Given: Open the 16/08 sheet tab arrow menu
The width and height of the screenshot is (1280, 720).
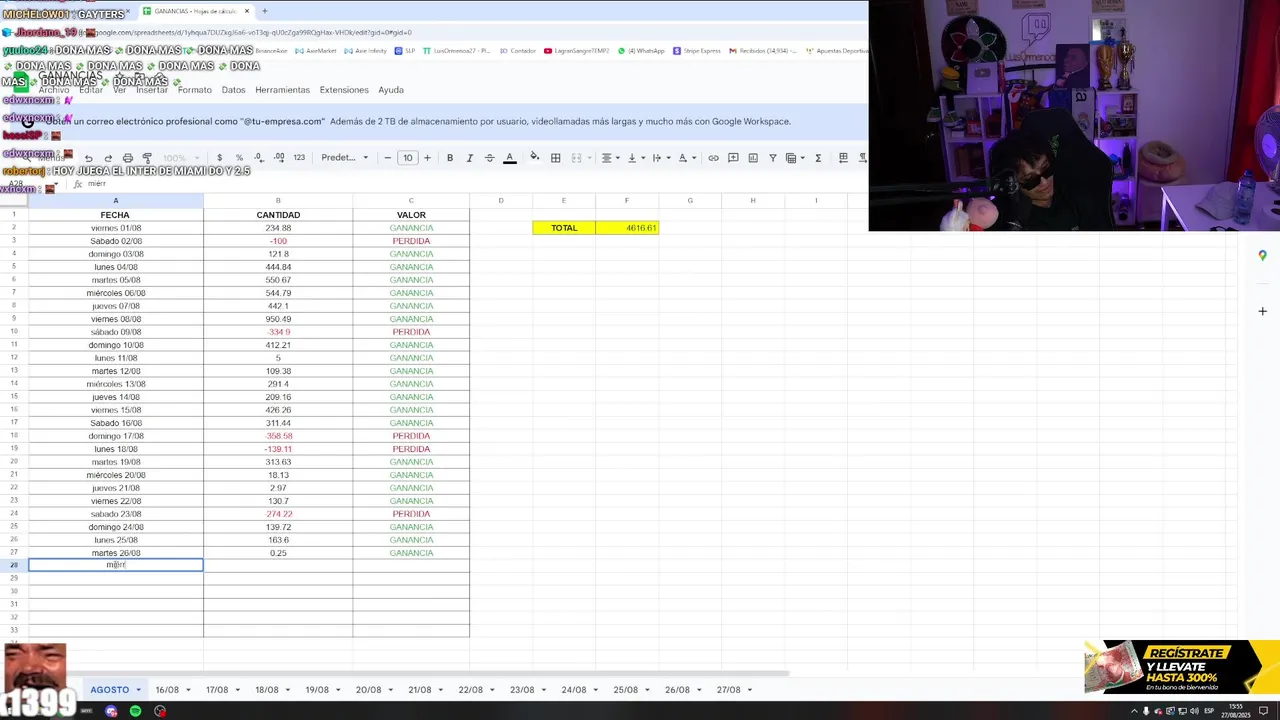Looking at the screenshot, I should [x=188, y=690].
